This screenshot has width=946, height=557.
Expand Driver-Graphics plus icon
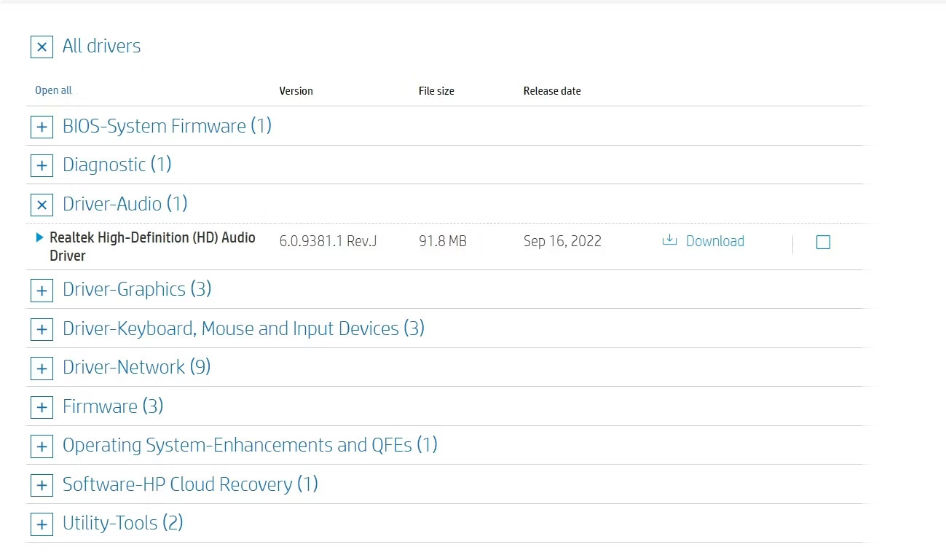click(41, 290)
